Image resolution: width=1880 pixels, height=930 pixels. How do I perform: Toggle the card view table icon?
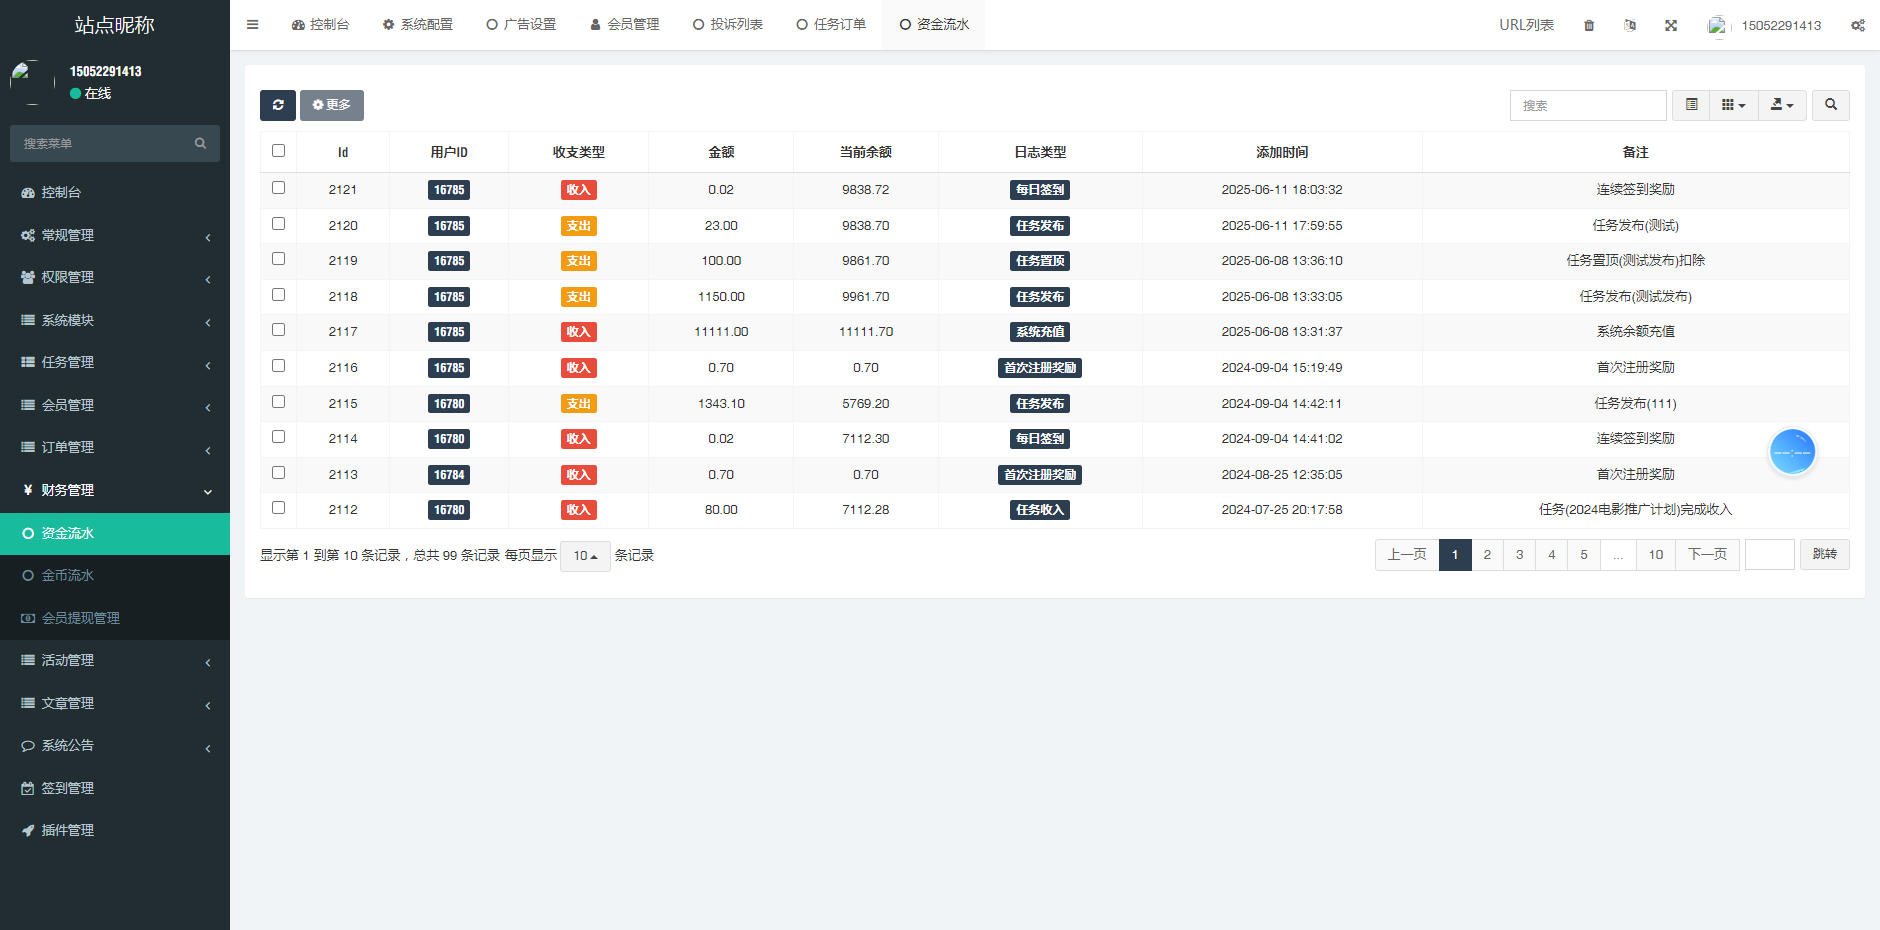tap(1691, 105)
